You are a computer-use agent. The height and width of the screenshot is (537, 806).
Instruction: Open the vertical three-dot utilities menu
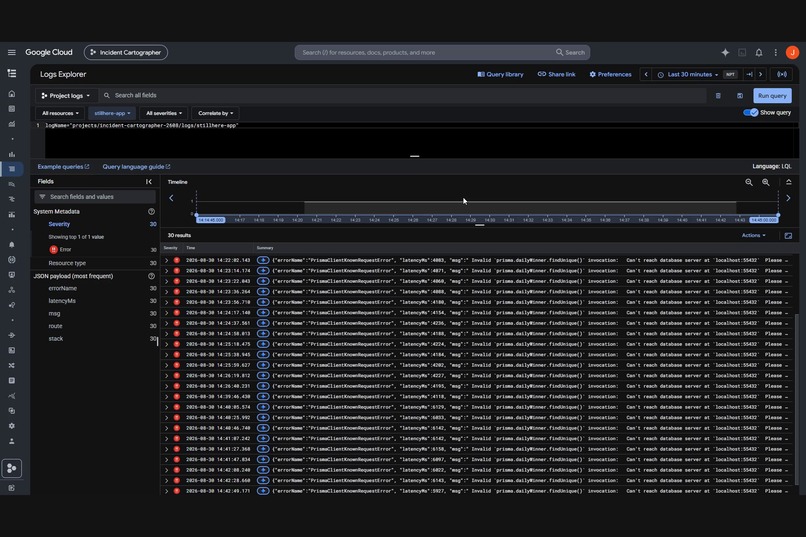775,52
